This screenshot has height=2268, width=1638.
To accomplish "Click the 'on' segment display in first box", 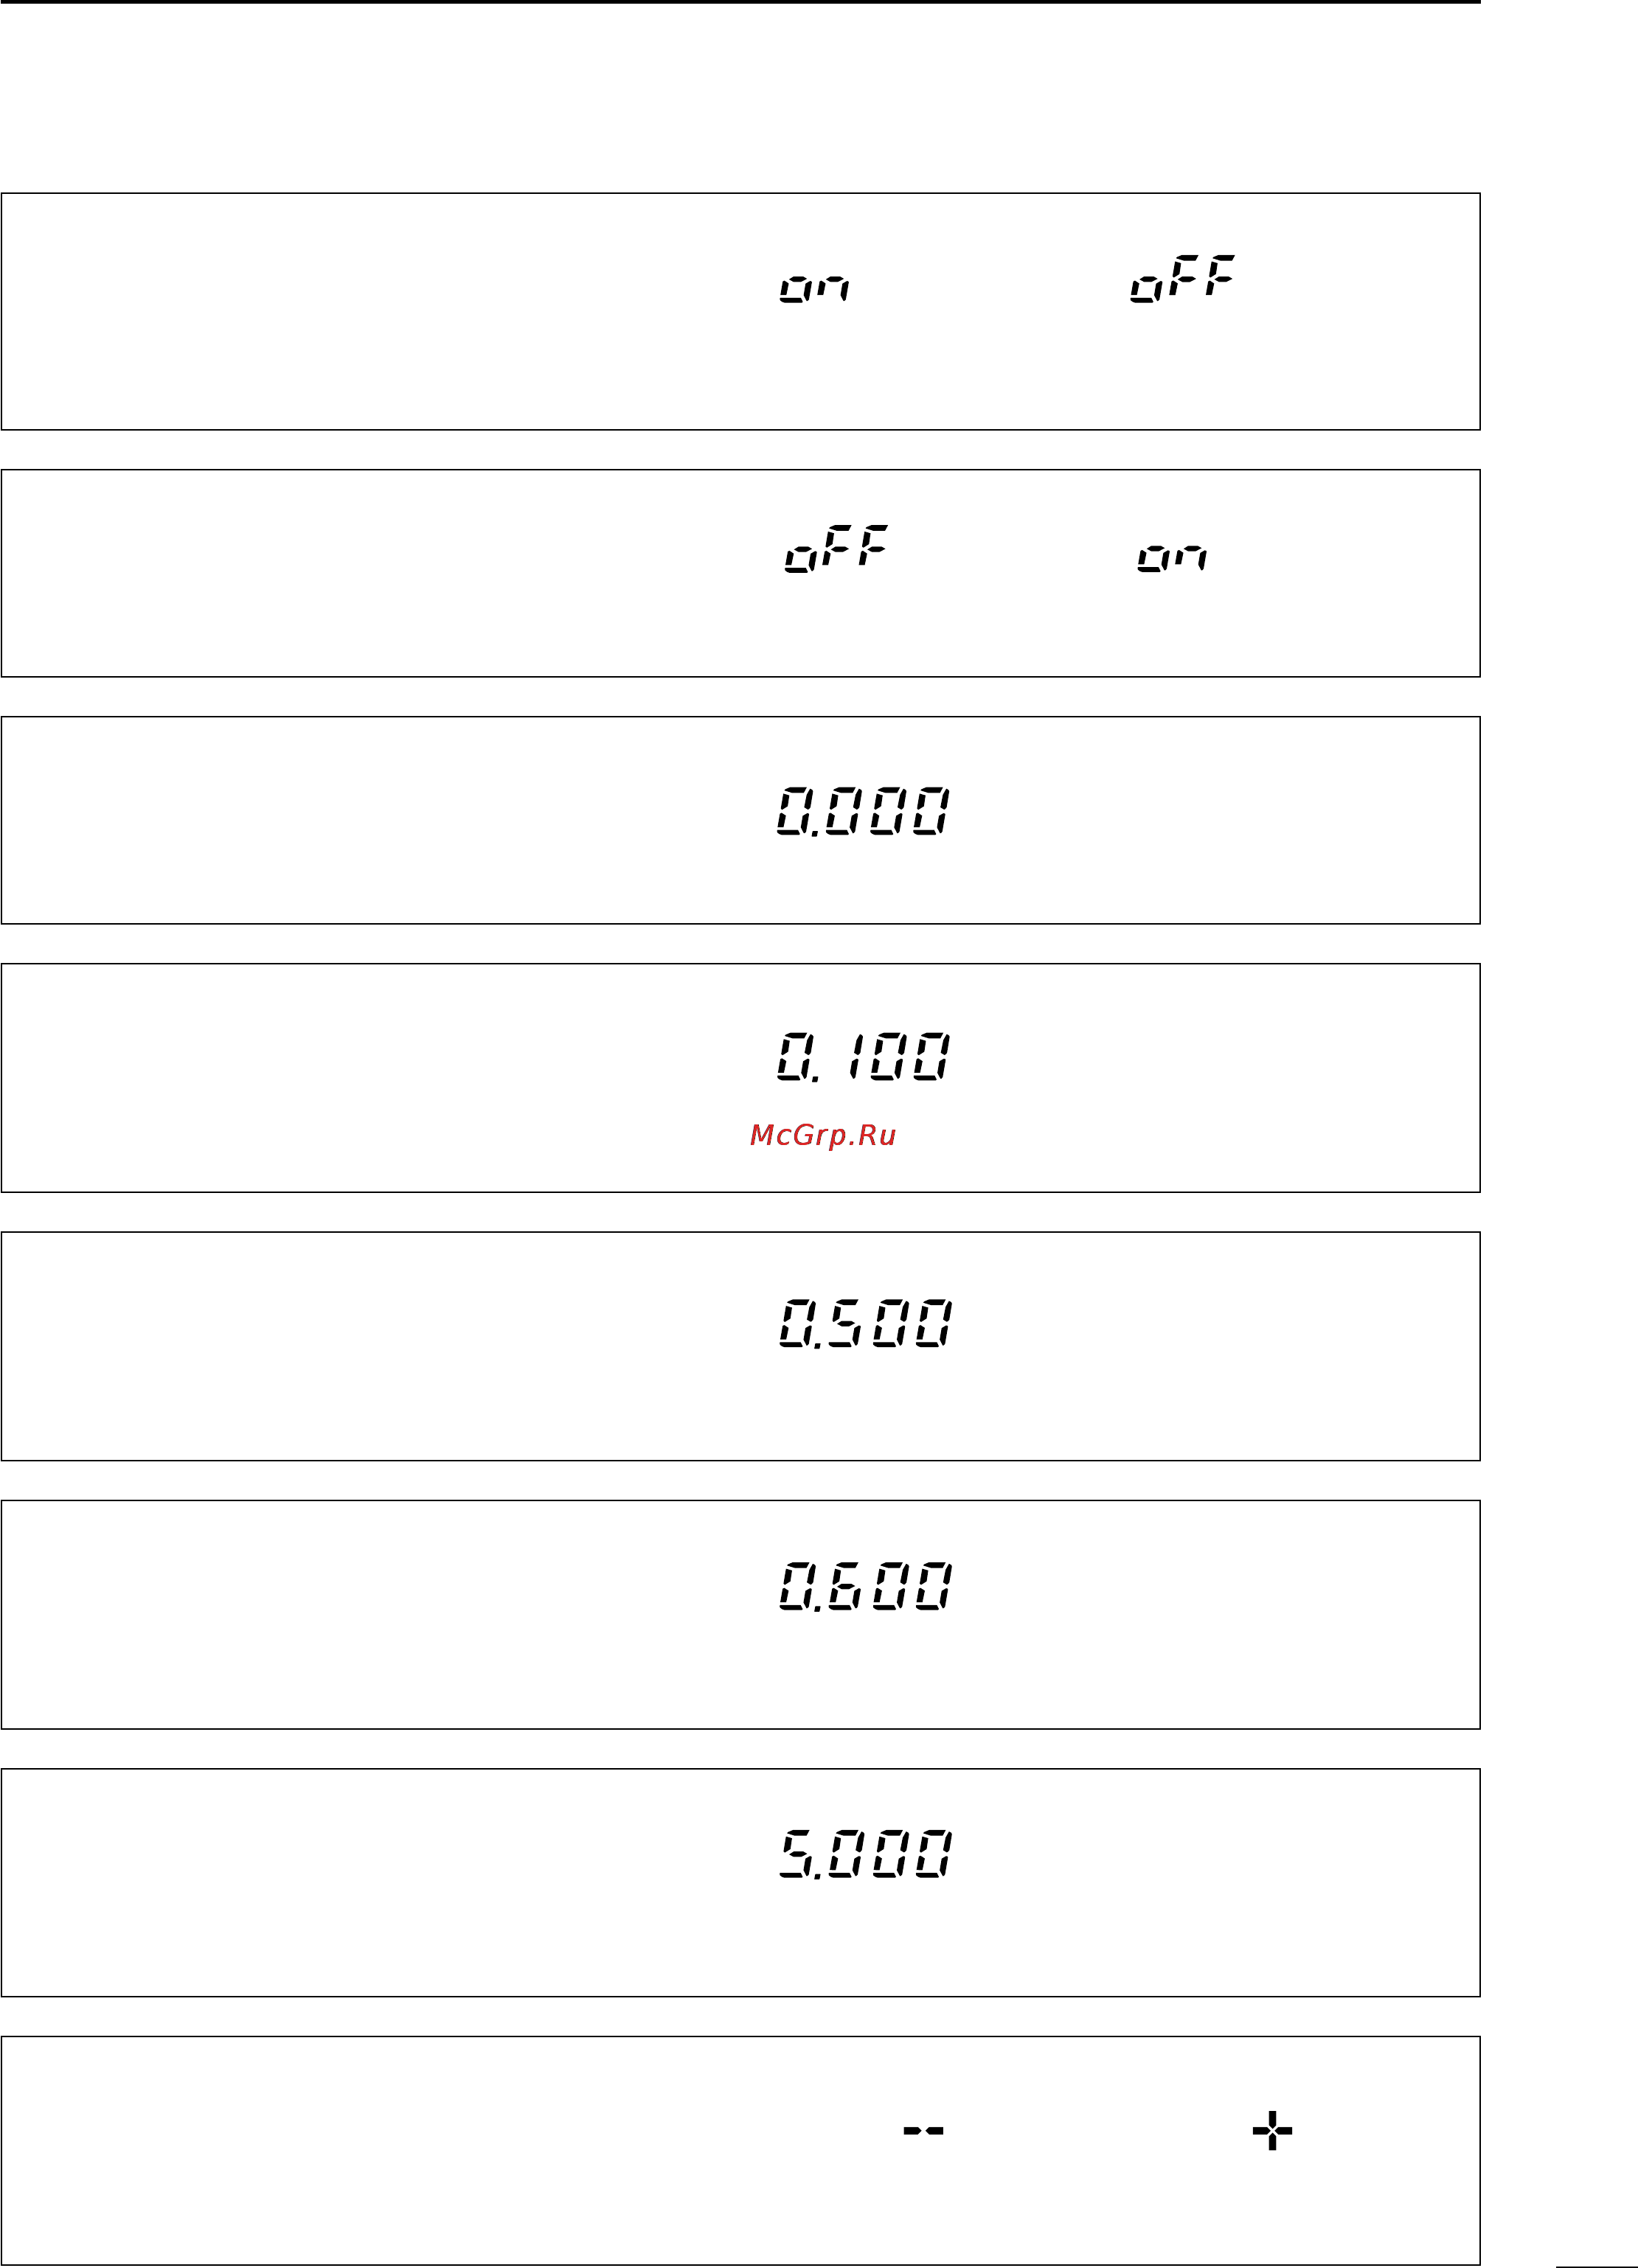I will click(x=815, y=288).
